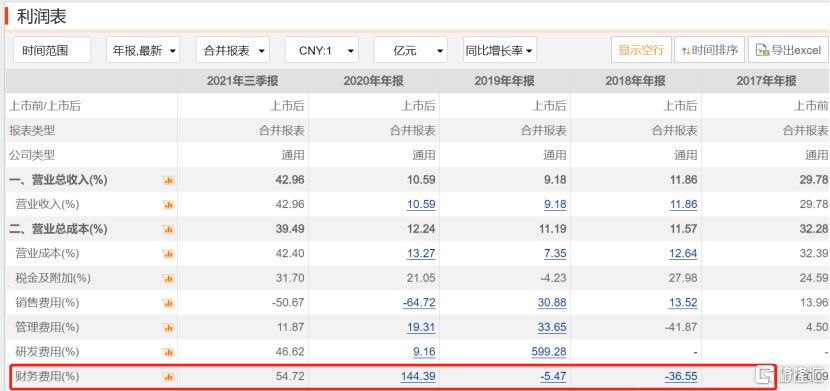Select the 公司类型 row label
The image size is (830, 391).
click(x=32, y=155)
